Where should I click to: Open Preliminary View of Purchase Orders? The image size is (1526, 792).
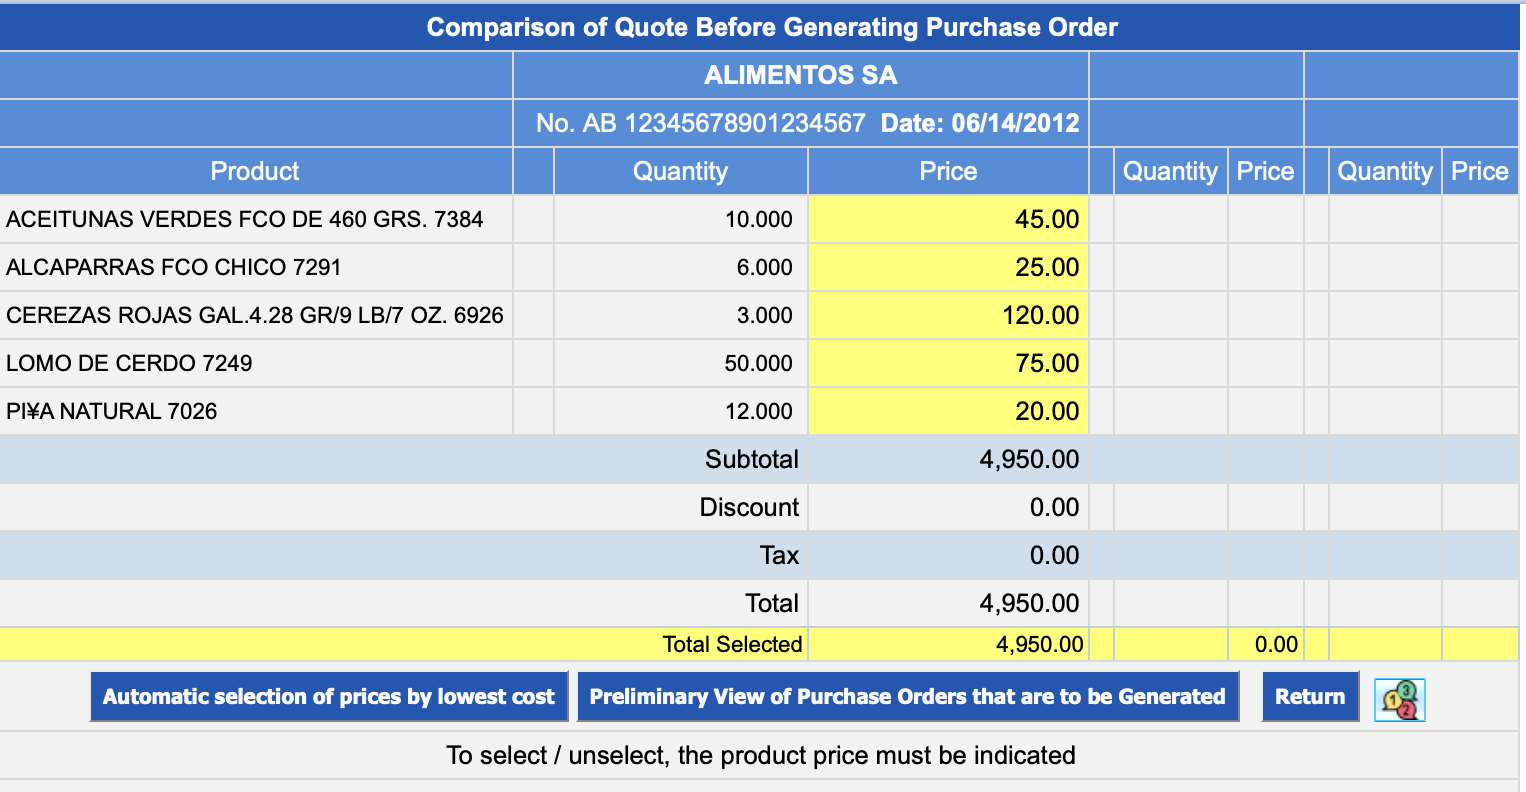(907, 697)
